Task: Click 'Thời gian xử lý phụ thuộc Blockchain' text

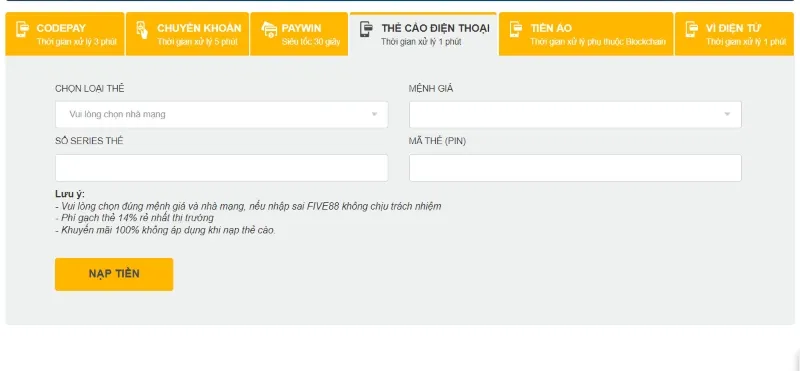Action: (x=598, y=42)
